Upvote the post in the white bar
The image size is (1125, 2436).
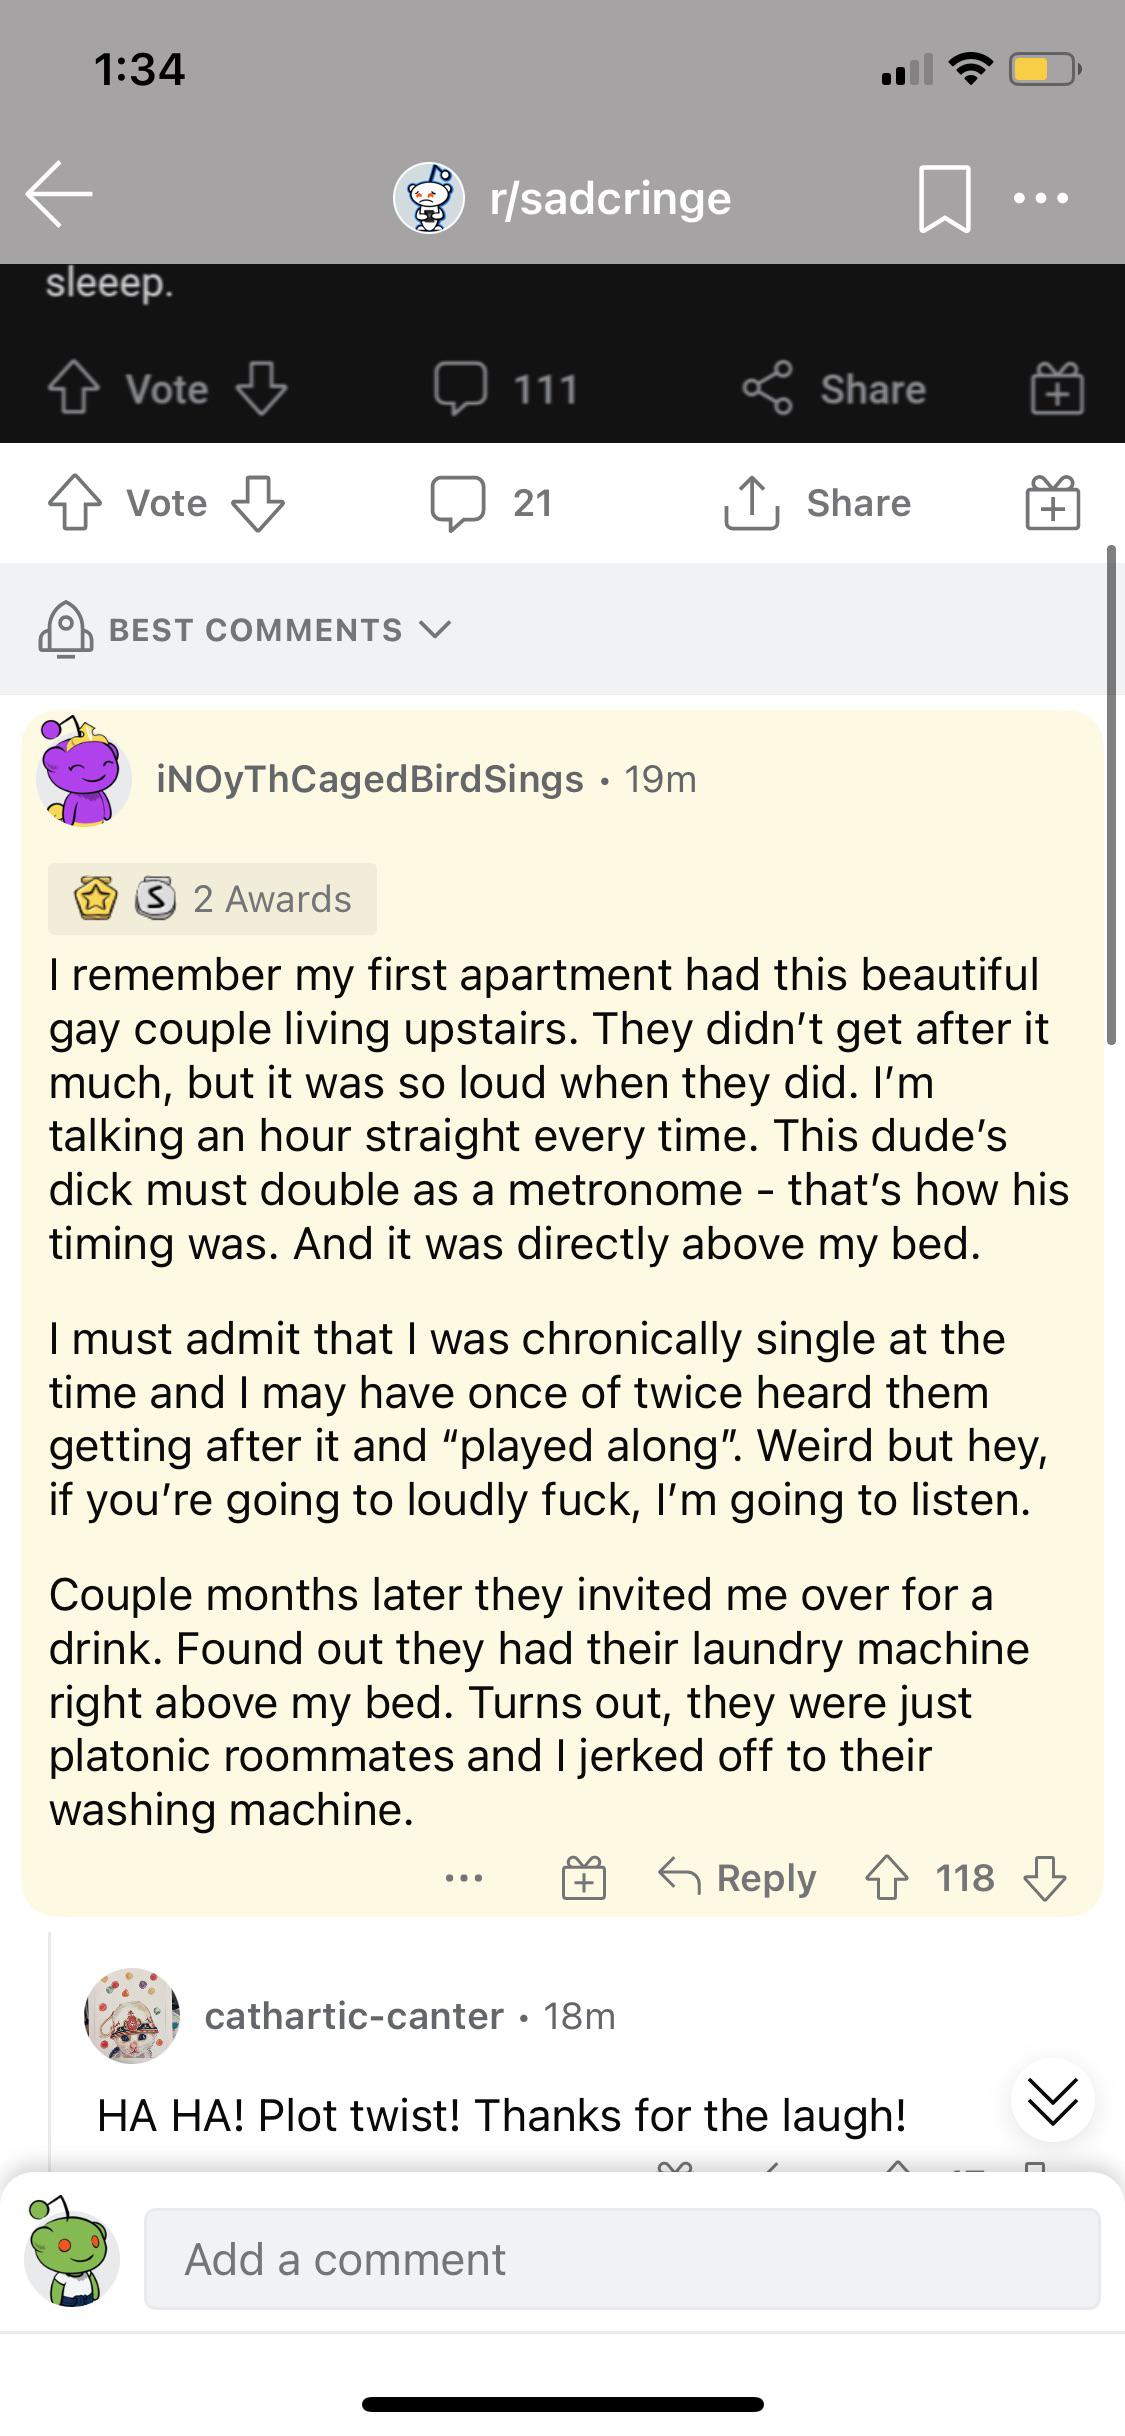pos(75,502)
